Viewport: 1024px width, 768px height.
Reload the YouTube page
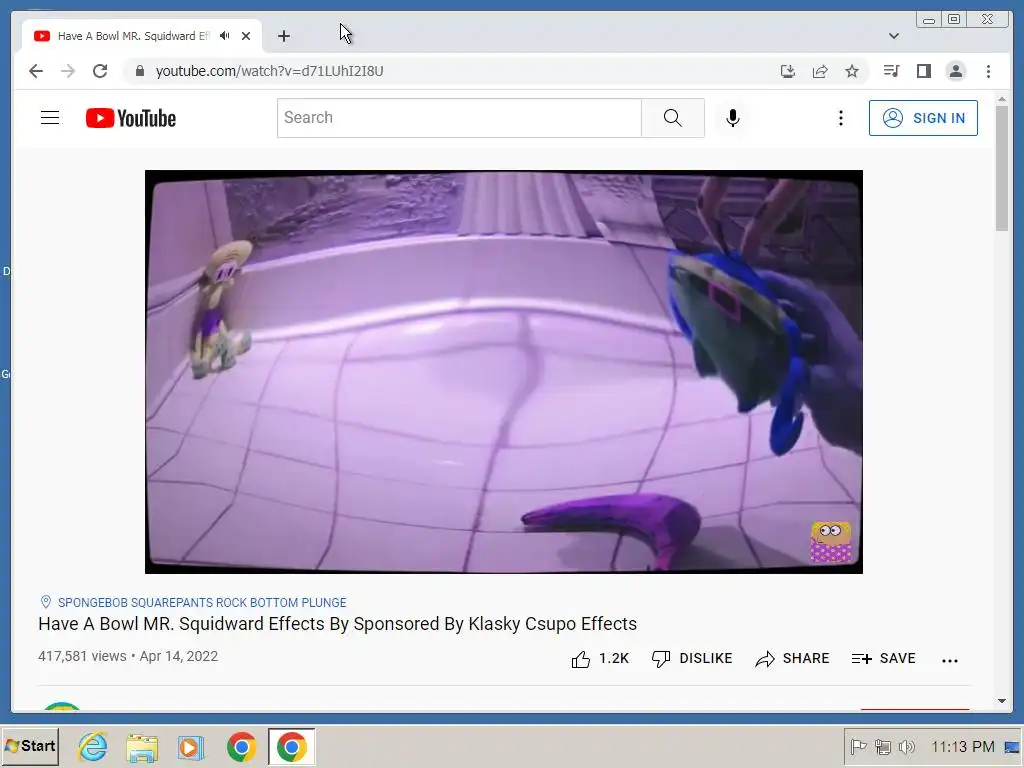100,71
